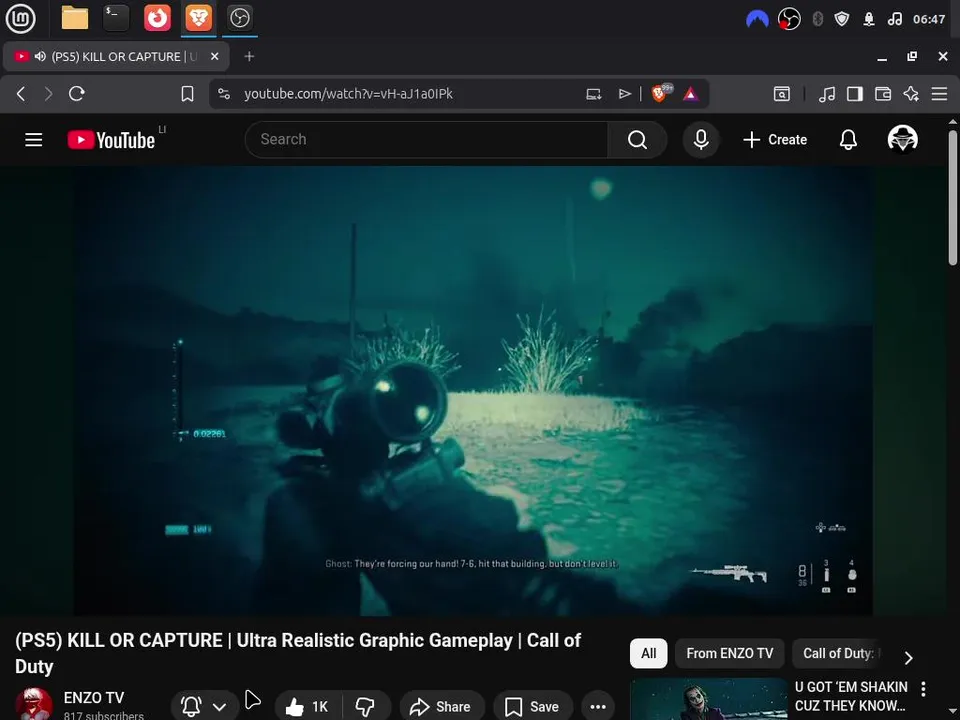
Task: Bookmark this page
Action: [x=187, y=94]
